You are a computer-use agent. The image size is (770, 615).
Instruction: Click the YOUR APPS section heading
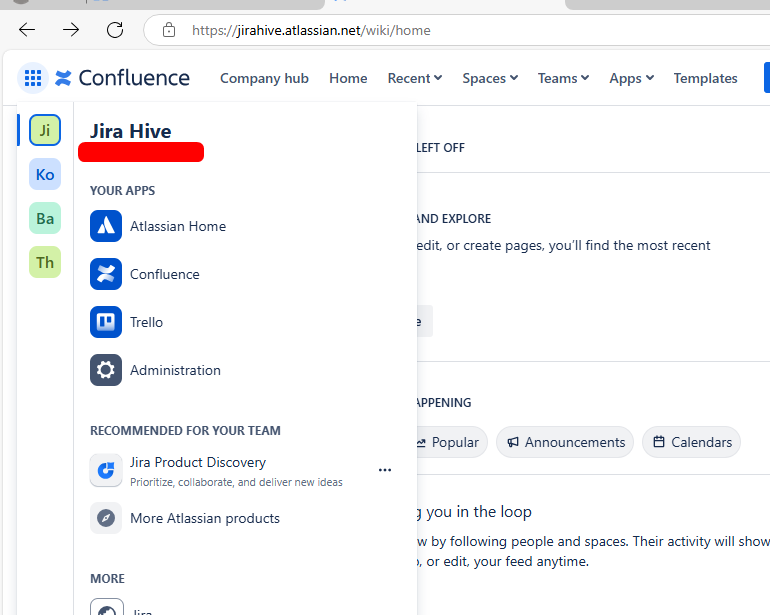[x=122, y=191]
